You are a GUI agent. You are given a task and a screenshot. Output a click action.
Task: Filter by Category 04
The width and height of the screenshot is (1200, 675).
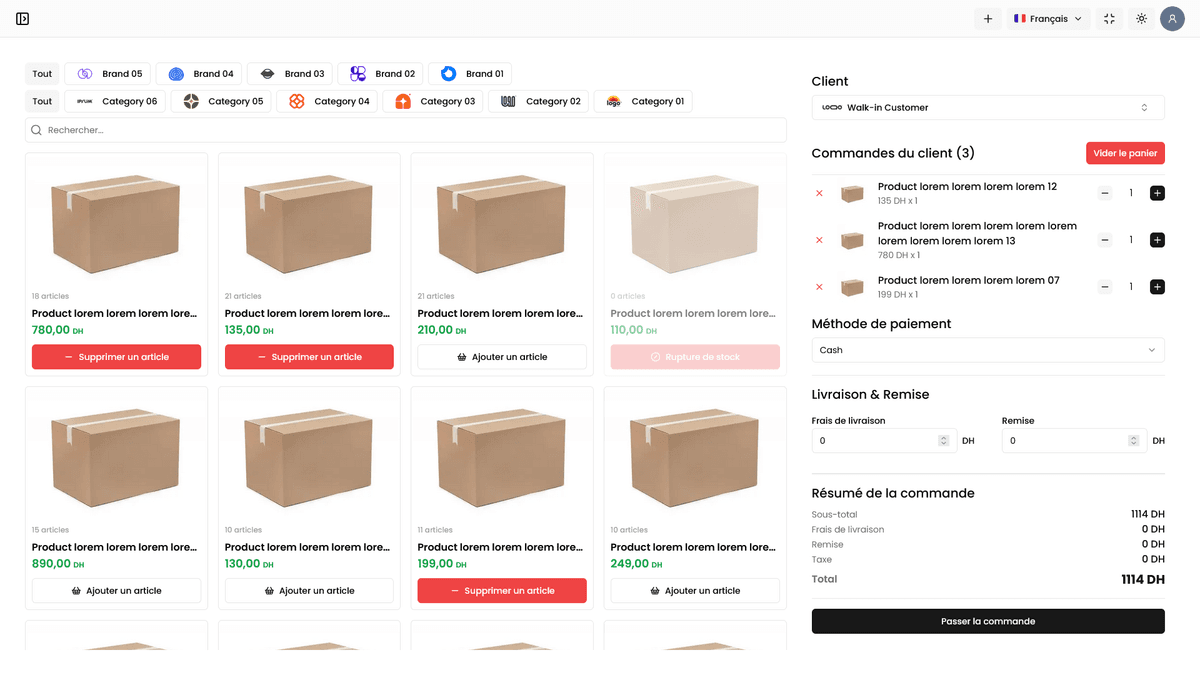point(327,101)
